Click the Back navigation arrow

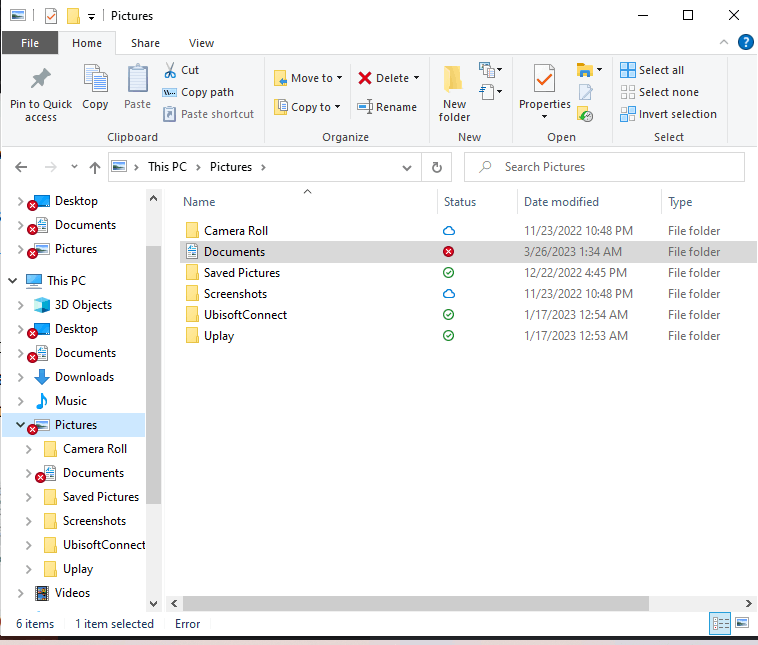tap(21, 167)
